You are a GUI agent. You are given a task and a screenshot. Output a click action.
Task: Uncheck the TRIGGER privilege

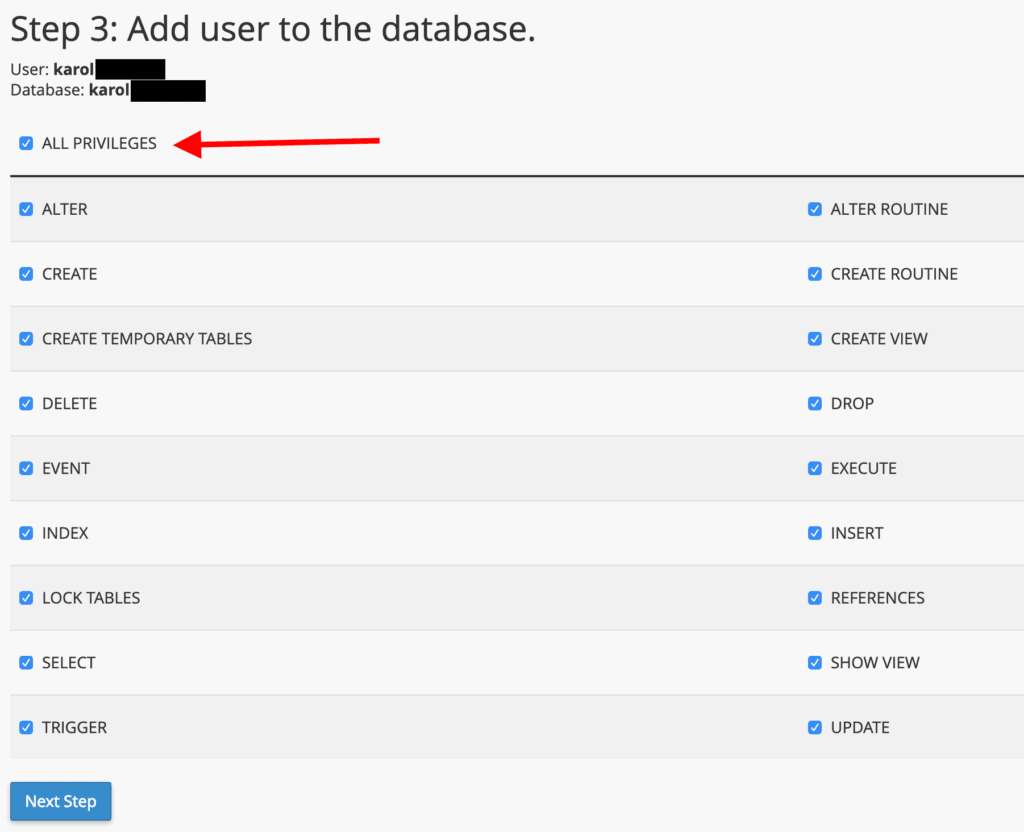point(26,728)
